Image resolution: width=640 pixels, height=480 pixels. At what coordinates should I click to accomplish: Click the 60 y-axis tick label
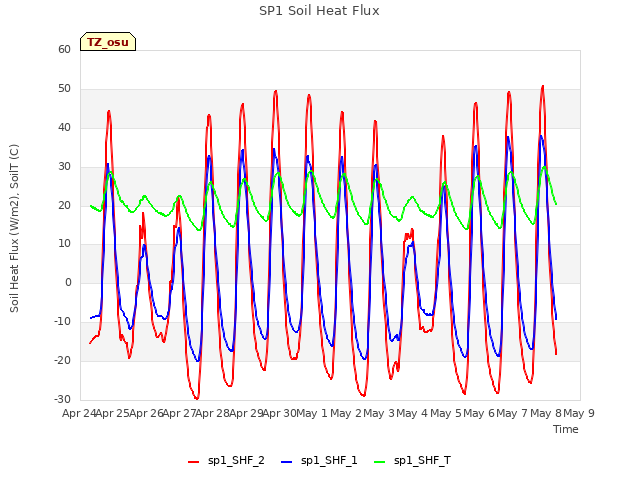[64, 50]
